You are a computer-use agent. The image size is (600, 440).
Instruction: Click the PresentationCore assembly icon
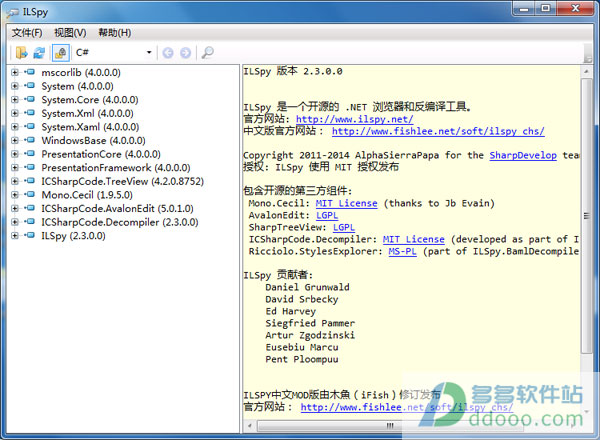pyautogui.click(x=29, y=154)
